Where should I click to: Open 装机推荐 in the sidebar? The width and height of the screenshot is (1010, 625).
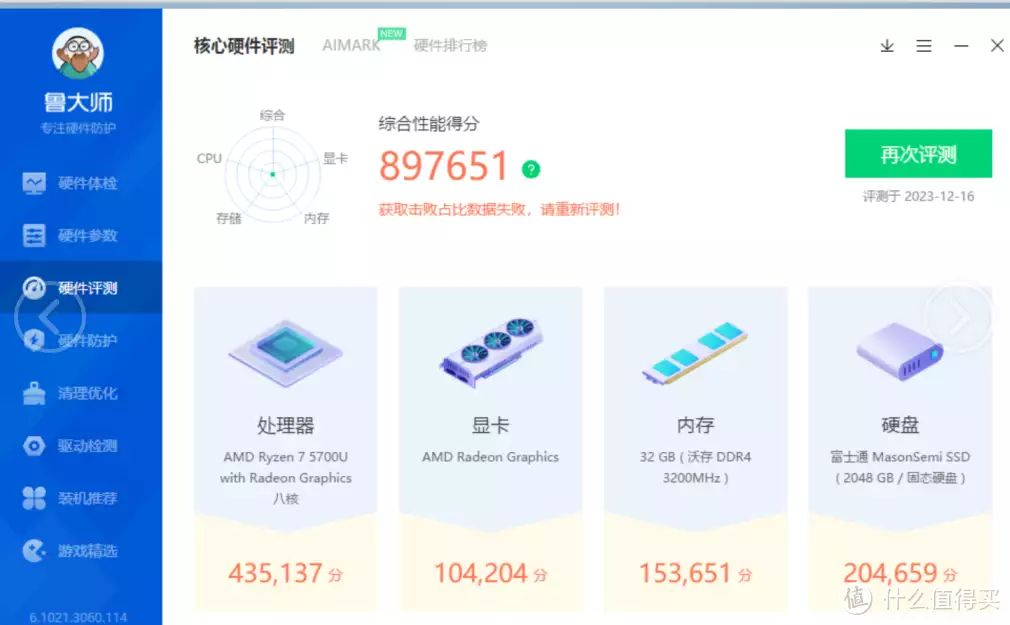[81, 498]
